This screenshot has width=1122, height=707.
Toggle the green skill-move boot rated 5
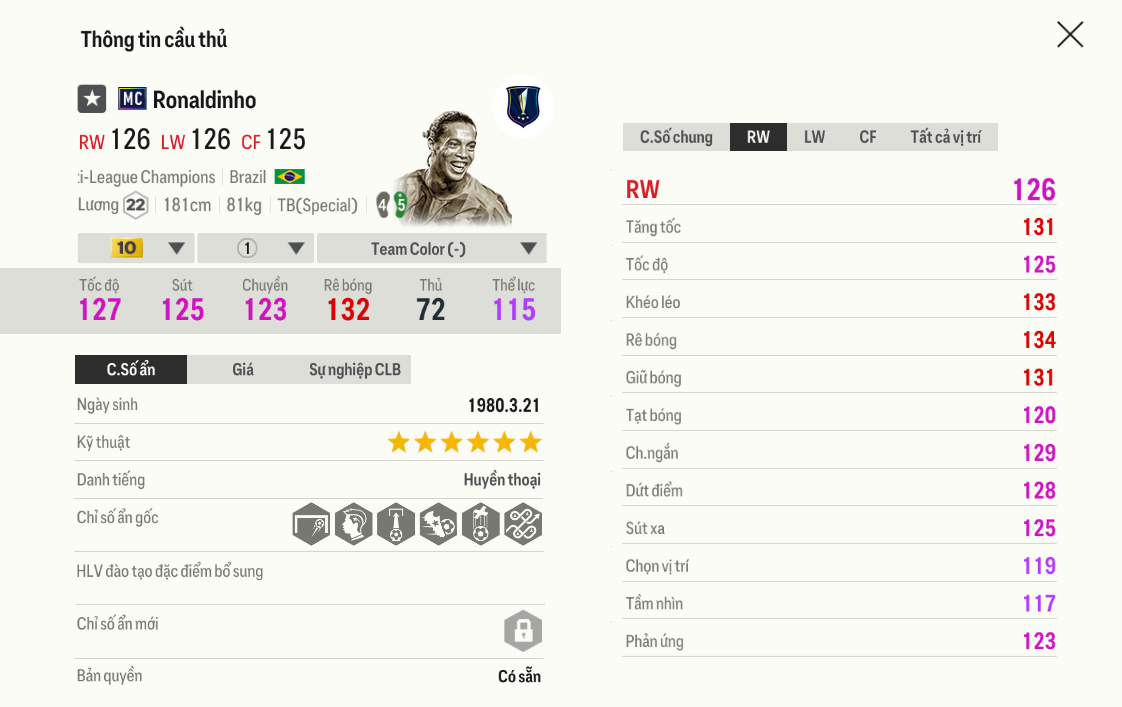point(398,205)
